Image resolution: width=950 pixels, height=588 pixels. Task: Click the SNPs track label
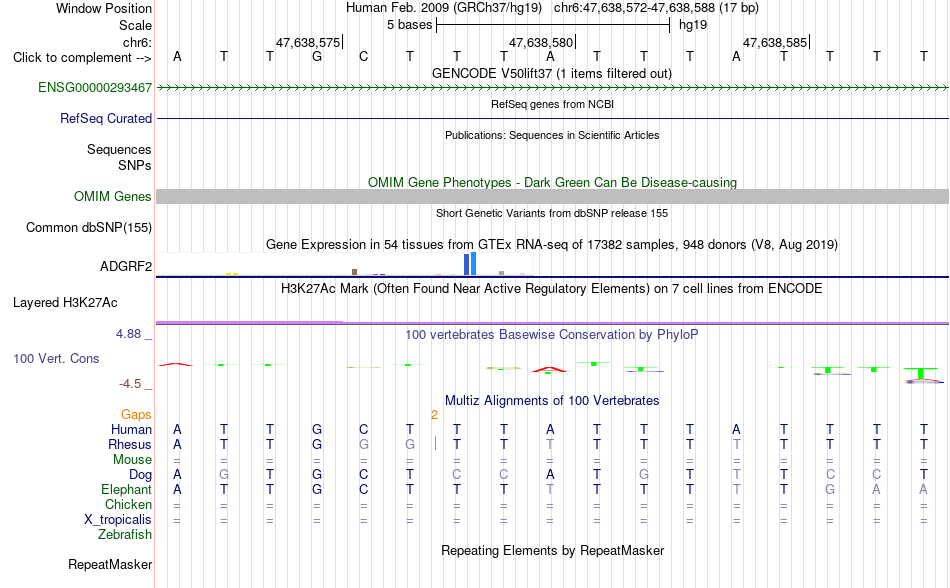[x=135, y=165]
